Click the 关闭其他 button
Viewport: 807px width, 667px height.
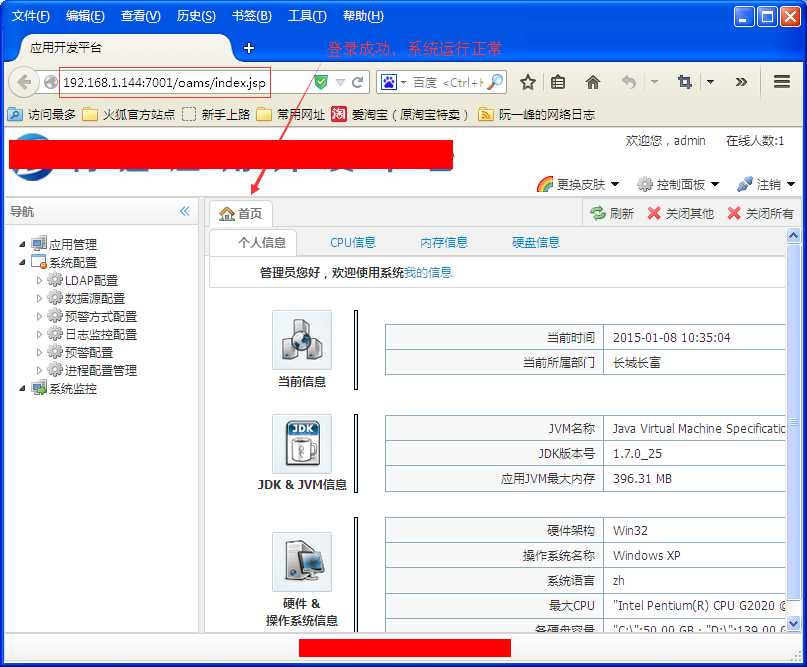[x=680, y=213]
